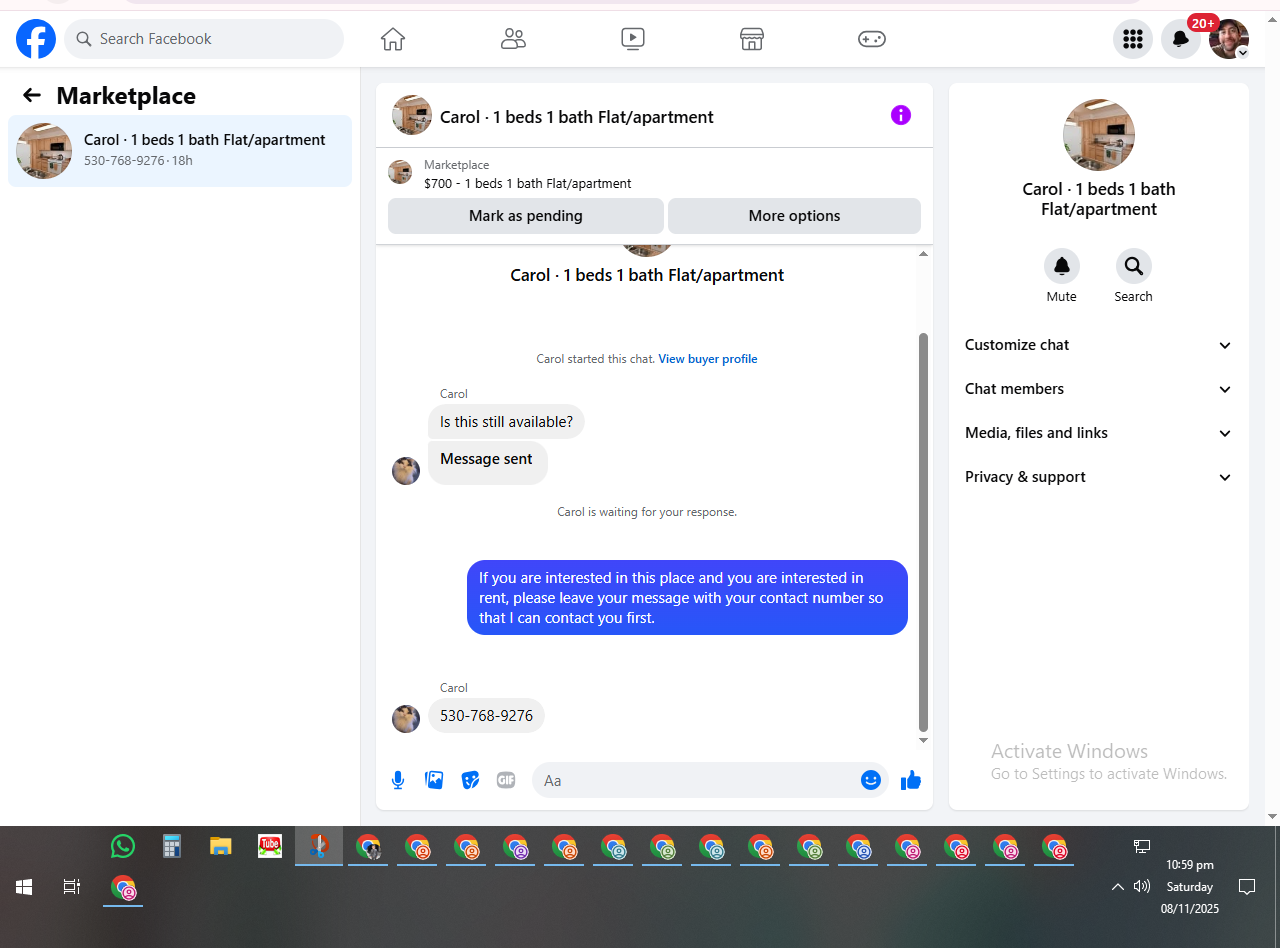Click the 'Message sent' bubble

click(487, 461)
